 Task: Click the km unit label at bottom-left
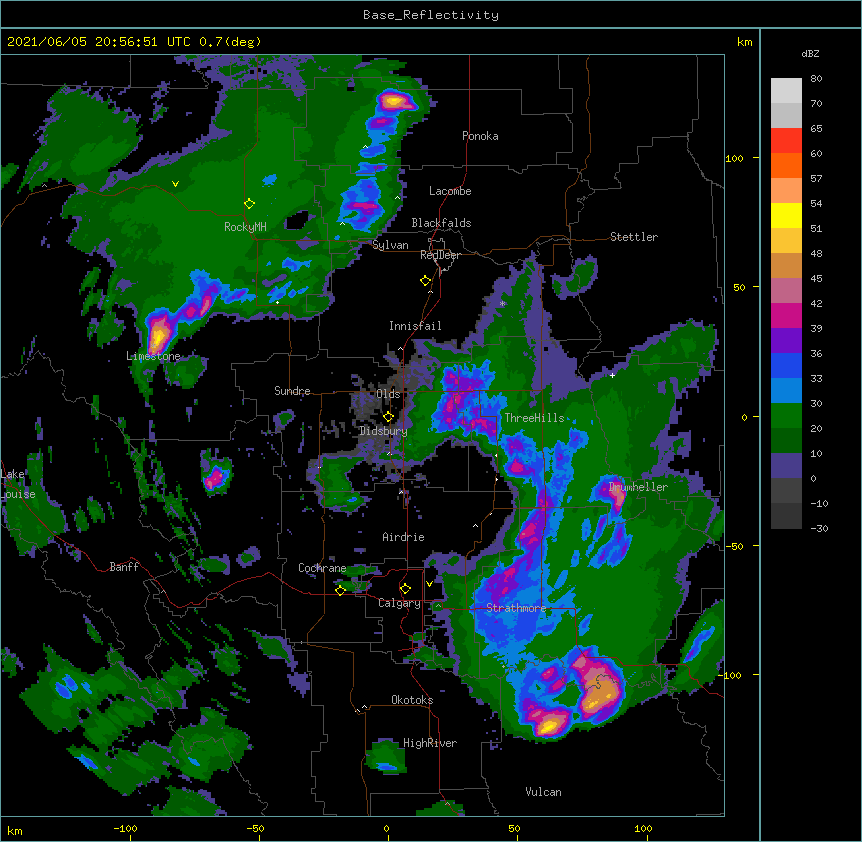point(14,830)
